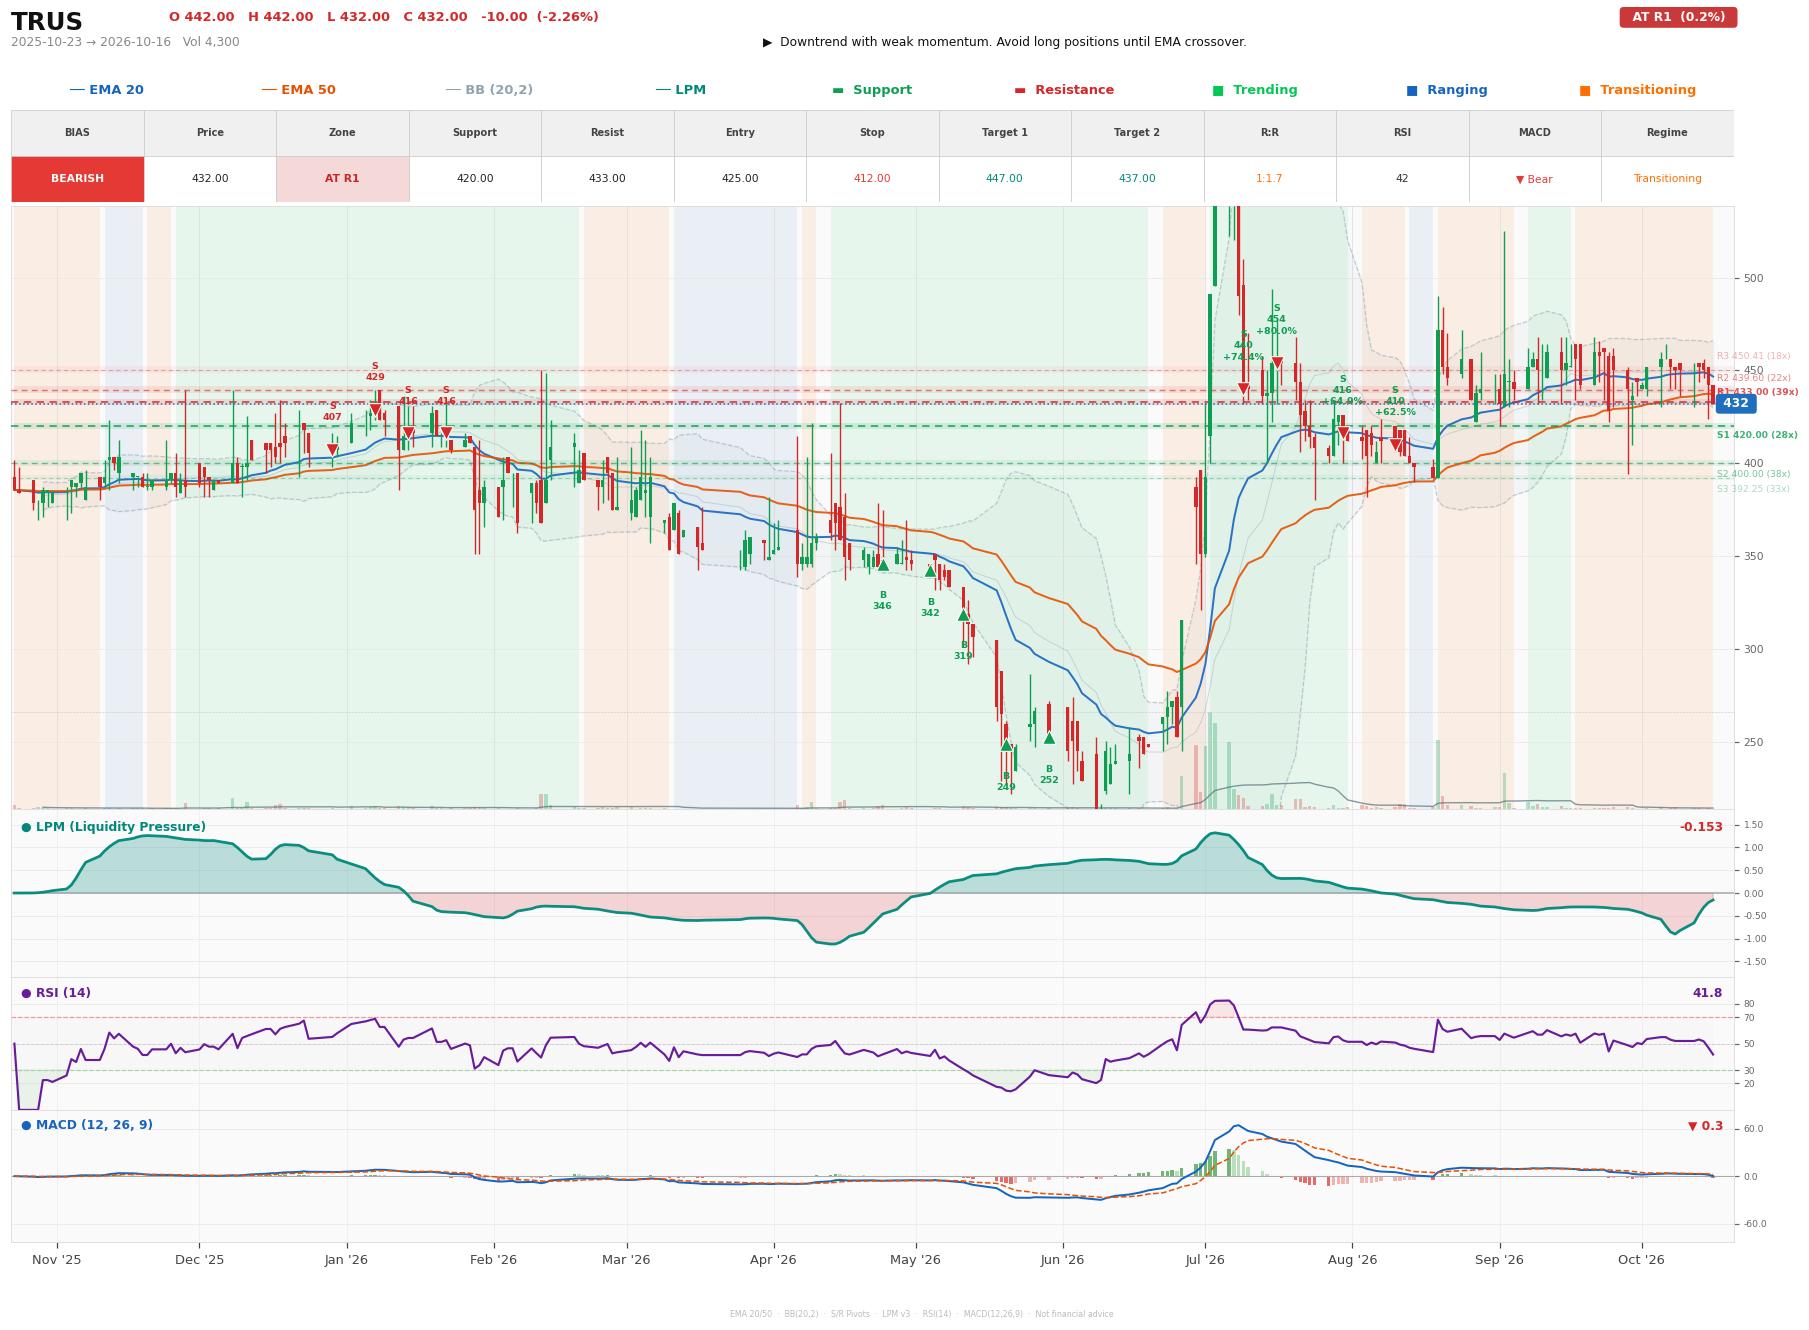
Task: Click the blue 432 price tag
Action: pos(1736,403)
